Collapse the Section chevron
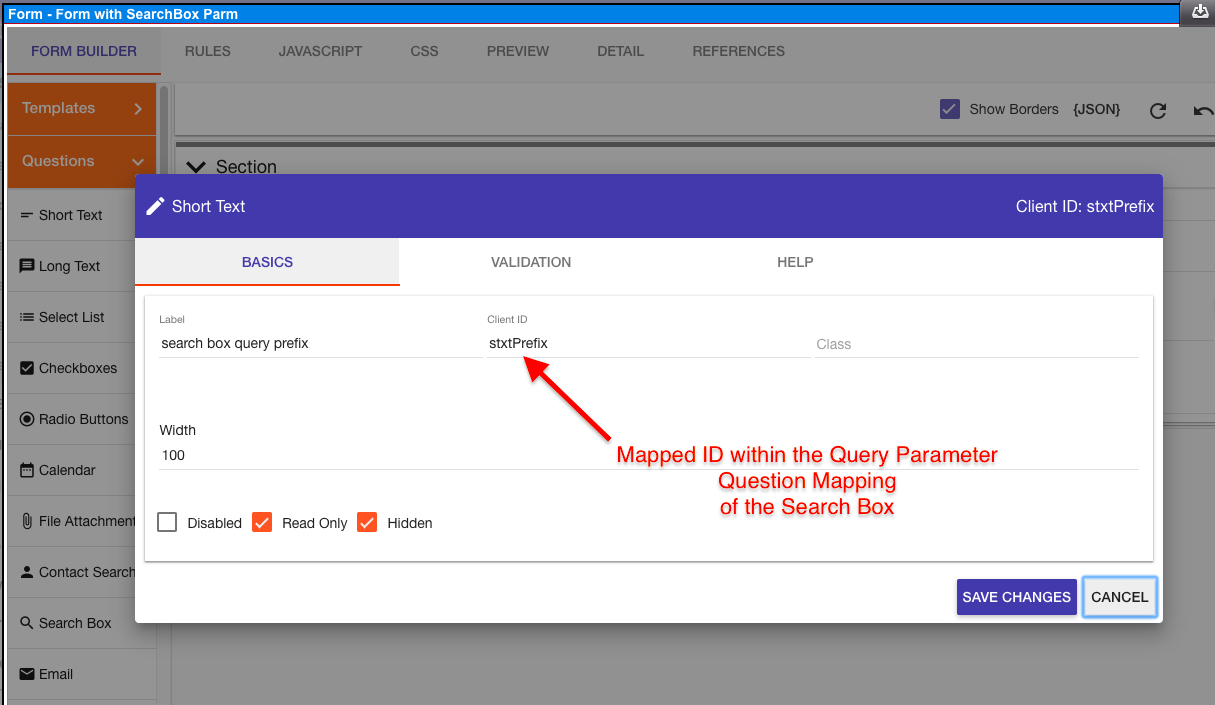The image size is (1215, 705). [196, 167]
